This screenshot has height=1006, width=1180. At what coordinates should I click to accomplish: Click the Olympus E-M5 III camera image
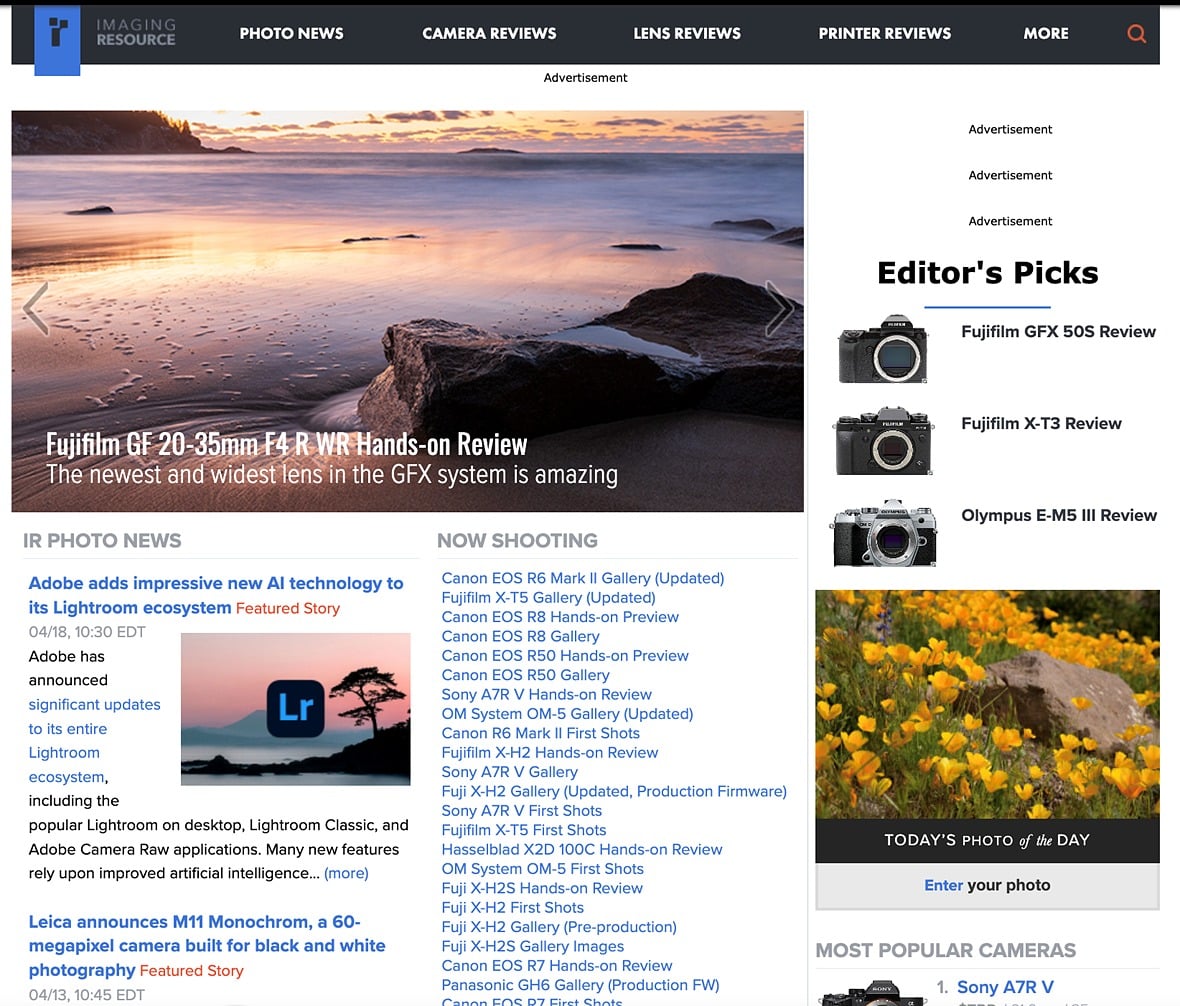point(883,533)
